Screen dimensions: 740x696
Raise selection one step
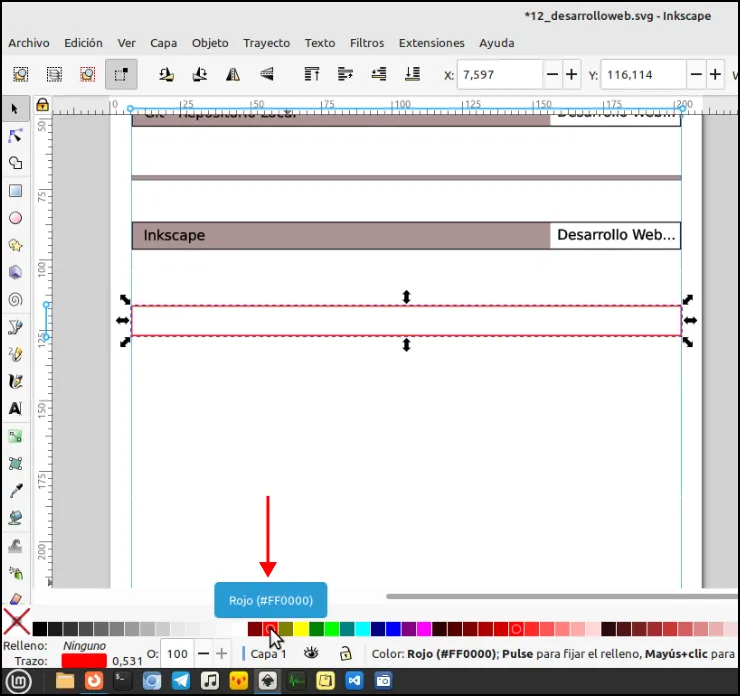[345, 75]
